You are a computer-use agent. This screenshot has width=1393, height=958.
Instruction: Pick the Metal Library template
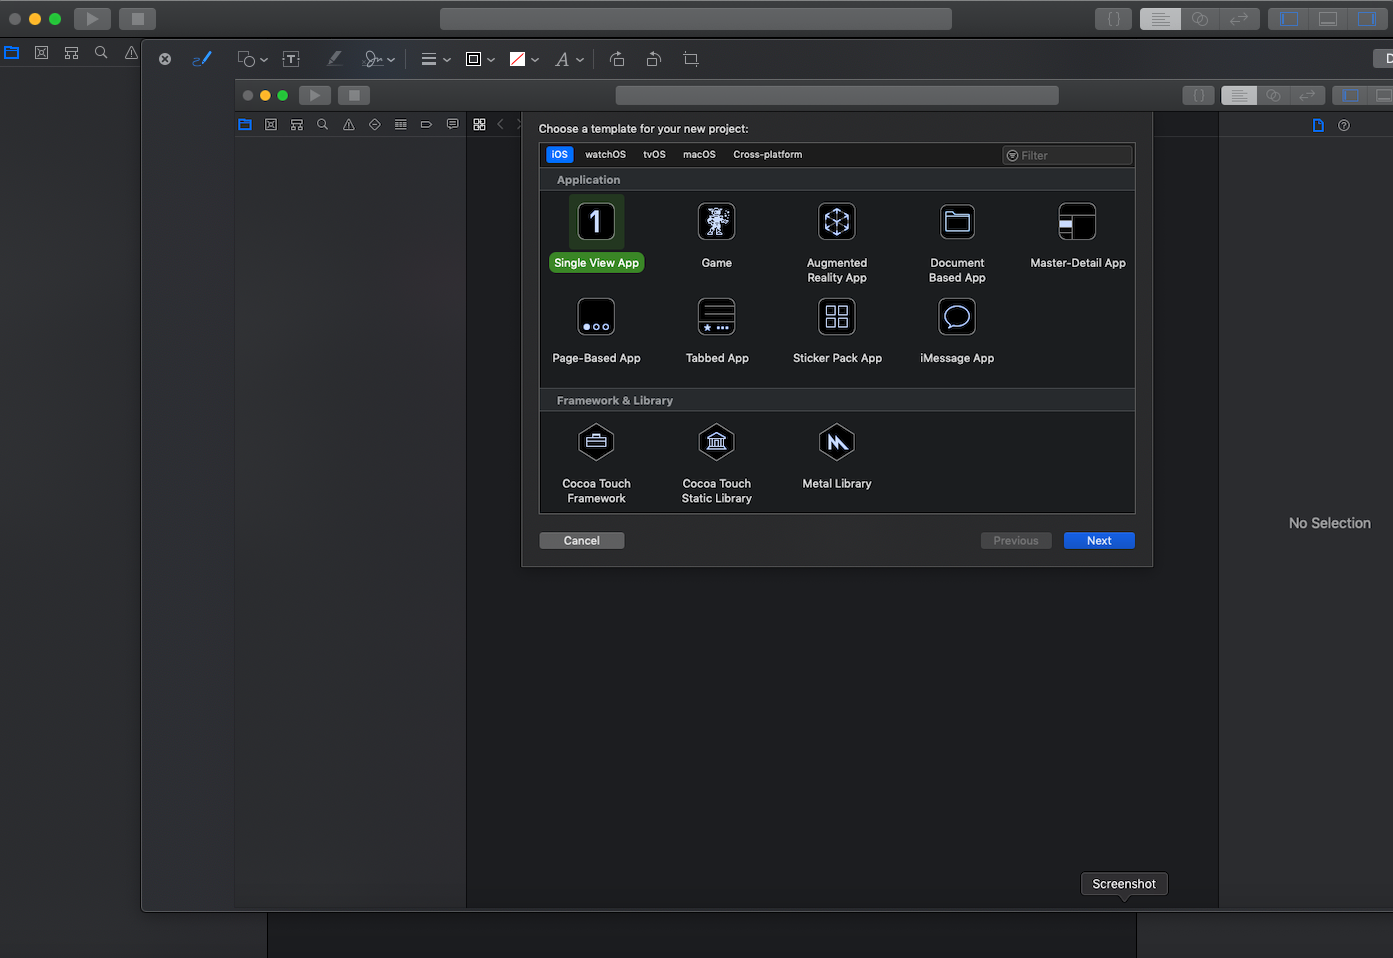click(x=837, y=456)
